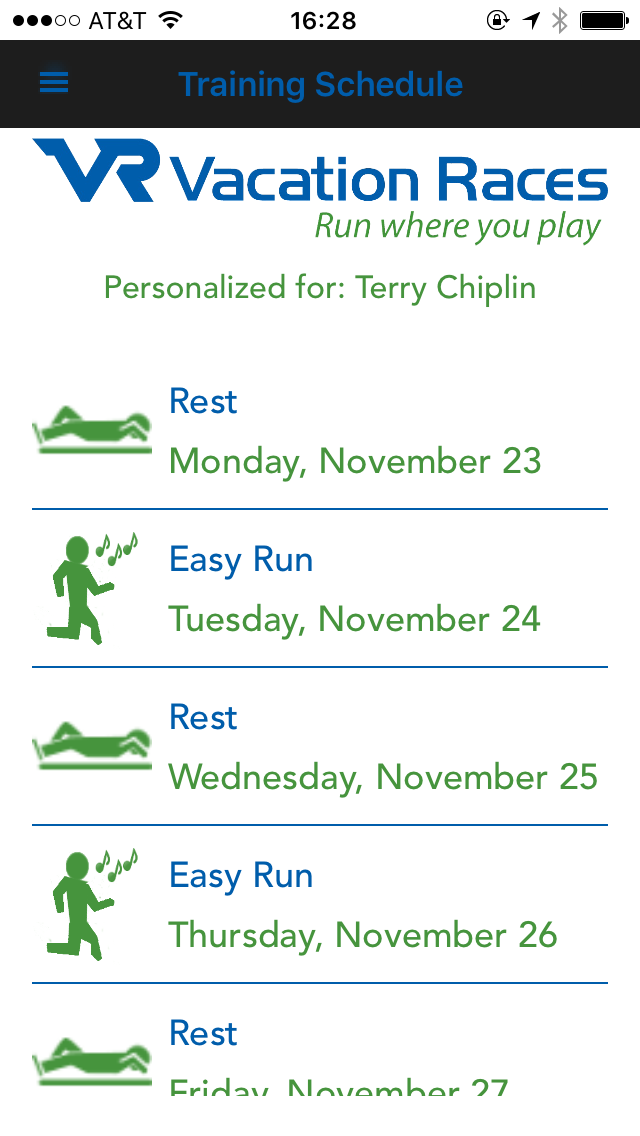
Task: Select Thursday, November 26 date
Action: [x=363, y=935]
